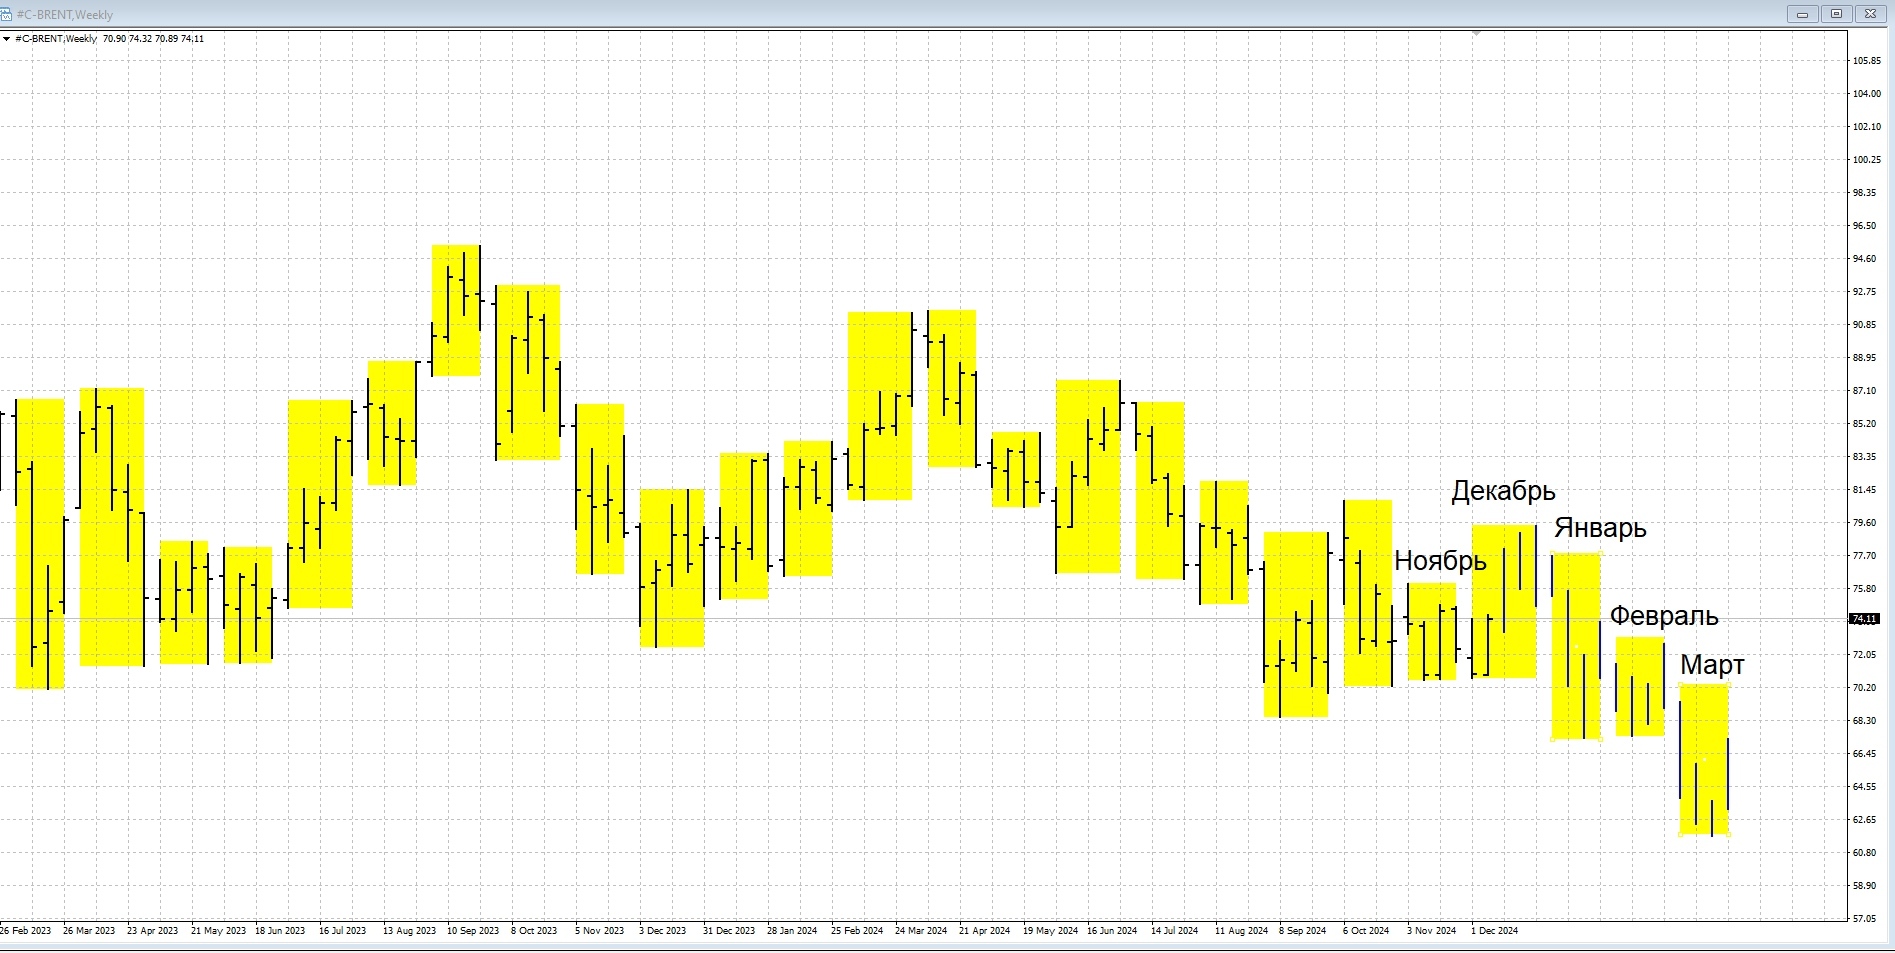The height and width of the screenshot is (953, 1895).
Task: Click the OHLC values 70.90 74.32 70.89 74.11
Action: 153,39
